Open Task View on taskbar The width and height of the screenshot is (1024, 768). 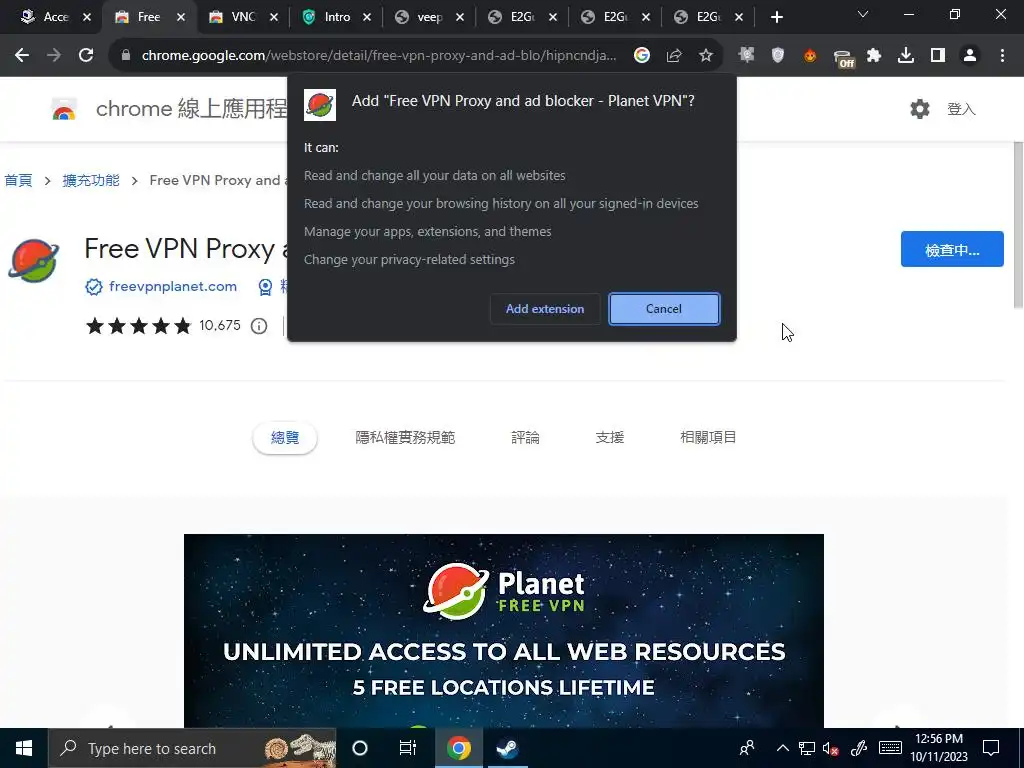tap(408, 748)
